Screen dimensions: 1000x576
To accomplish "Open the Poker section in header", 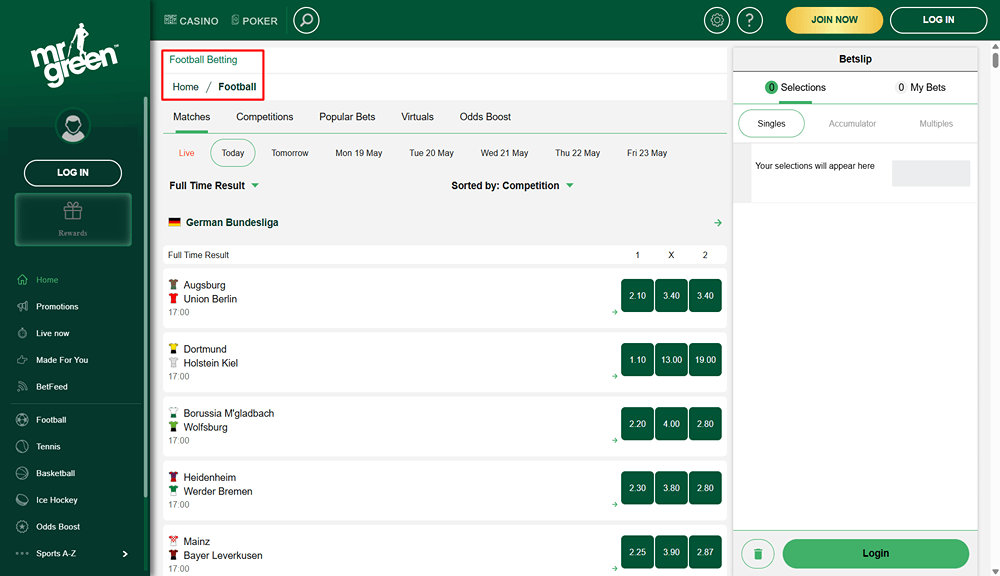I will (x=254, y=20).
